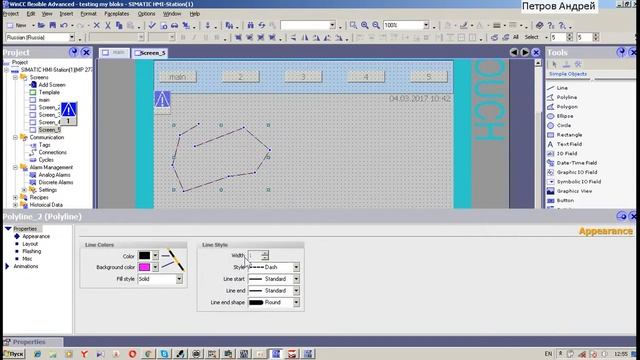Select Analog Alarms in project tree
640x360 pixels.
[x=54, y=175]
